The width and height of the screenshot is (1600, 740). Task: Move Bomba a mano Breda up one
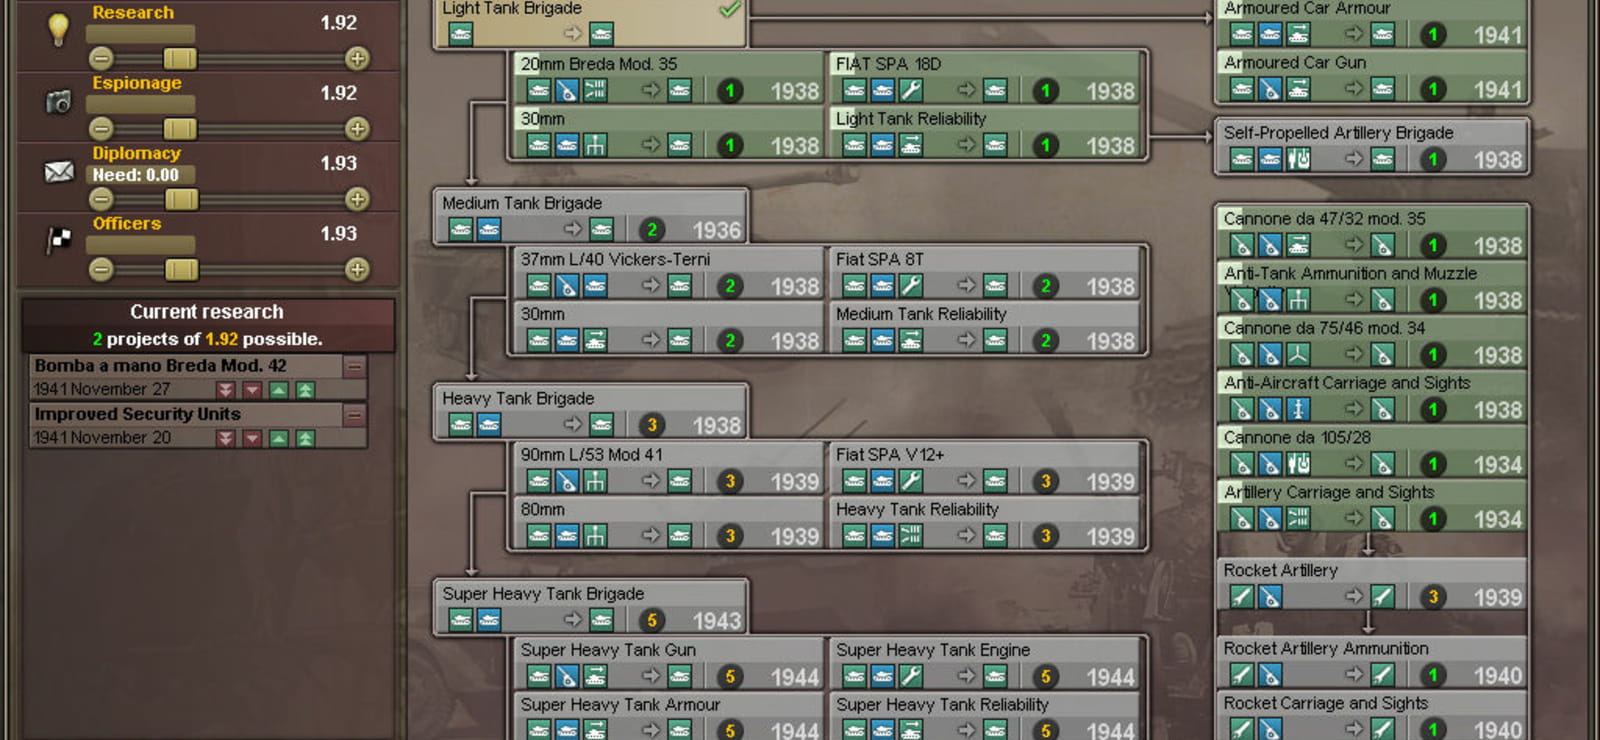coord(279,390)
